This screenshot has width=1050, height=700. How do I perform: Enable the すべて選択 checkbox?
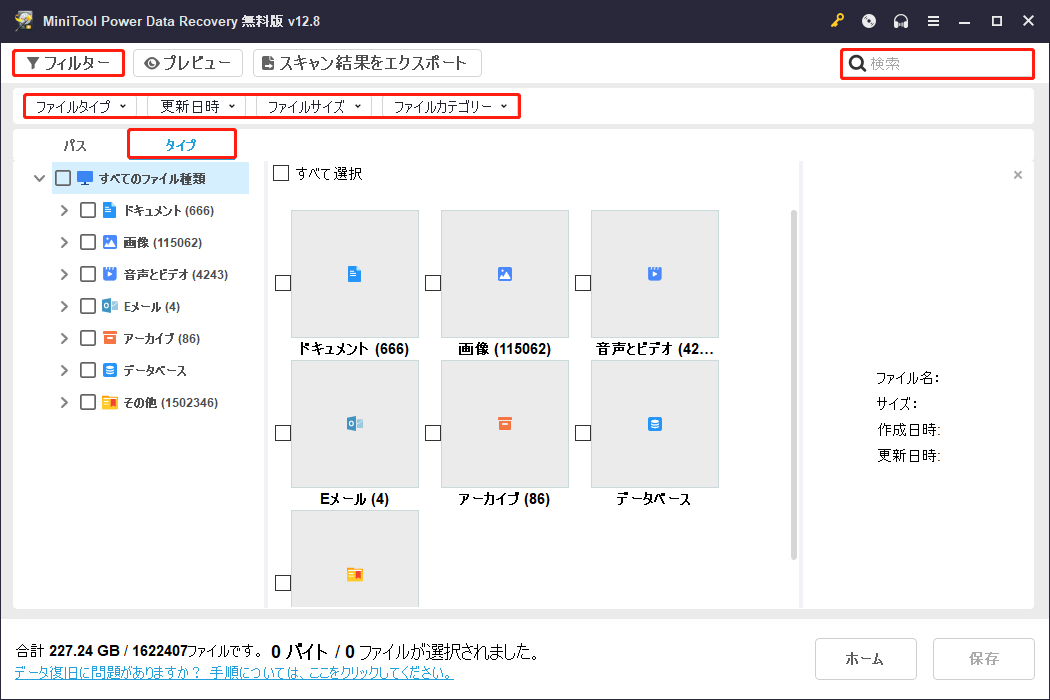point(281,172)
